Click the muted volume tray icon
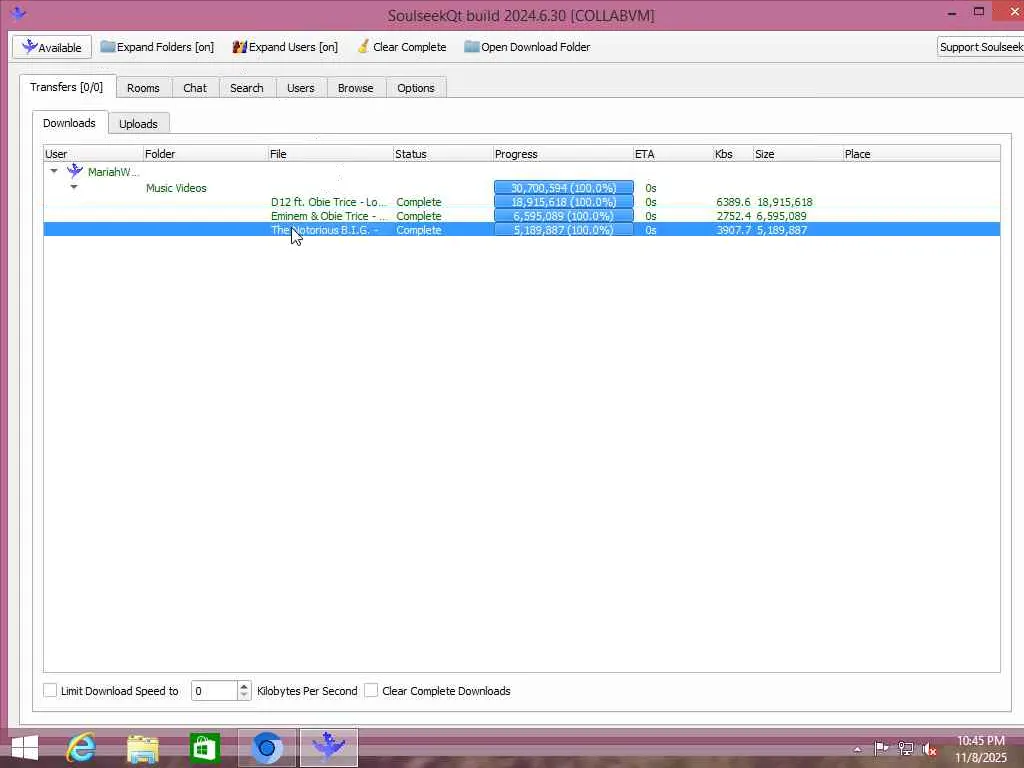This screenshot has width=1024, height=768. [x=930, y=749]
